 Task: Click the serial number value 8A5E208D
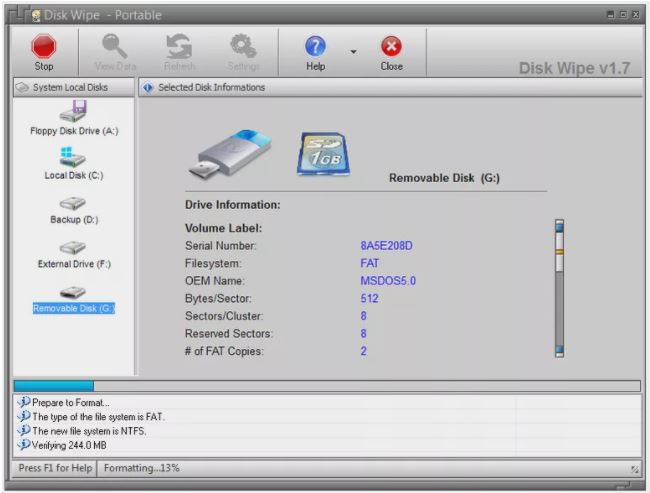click(387, 245)
